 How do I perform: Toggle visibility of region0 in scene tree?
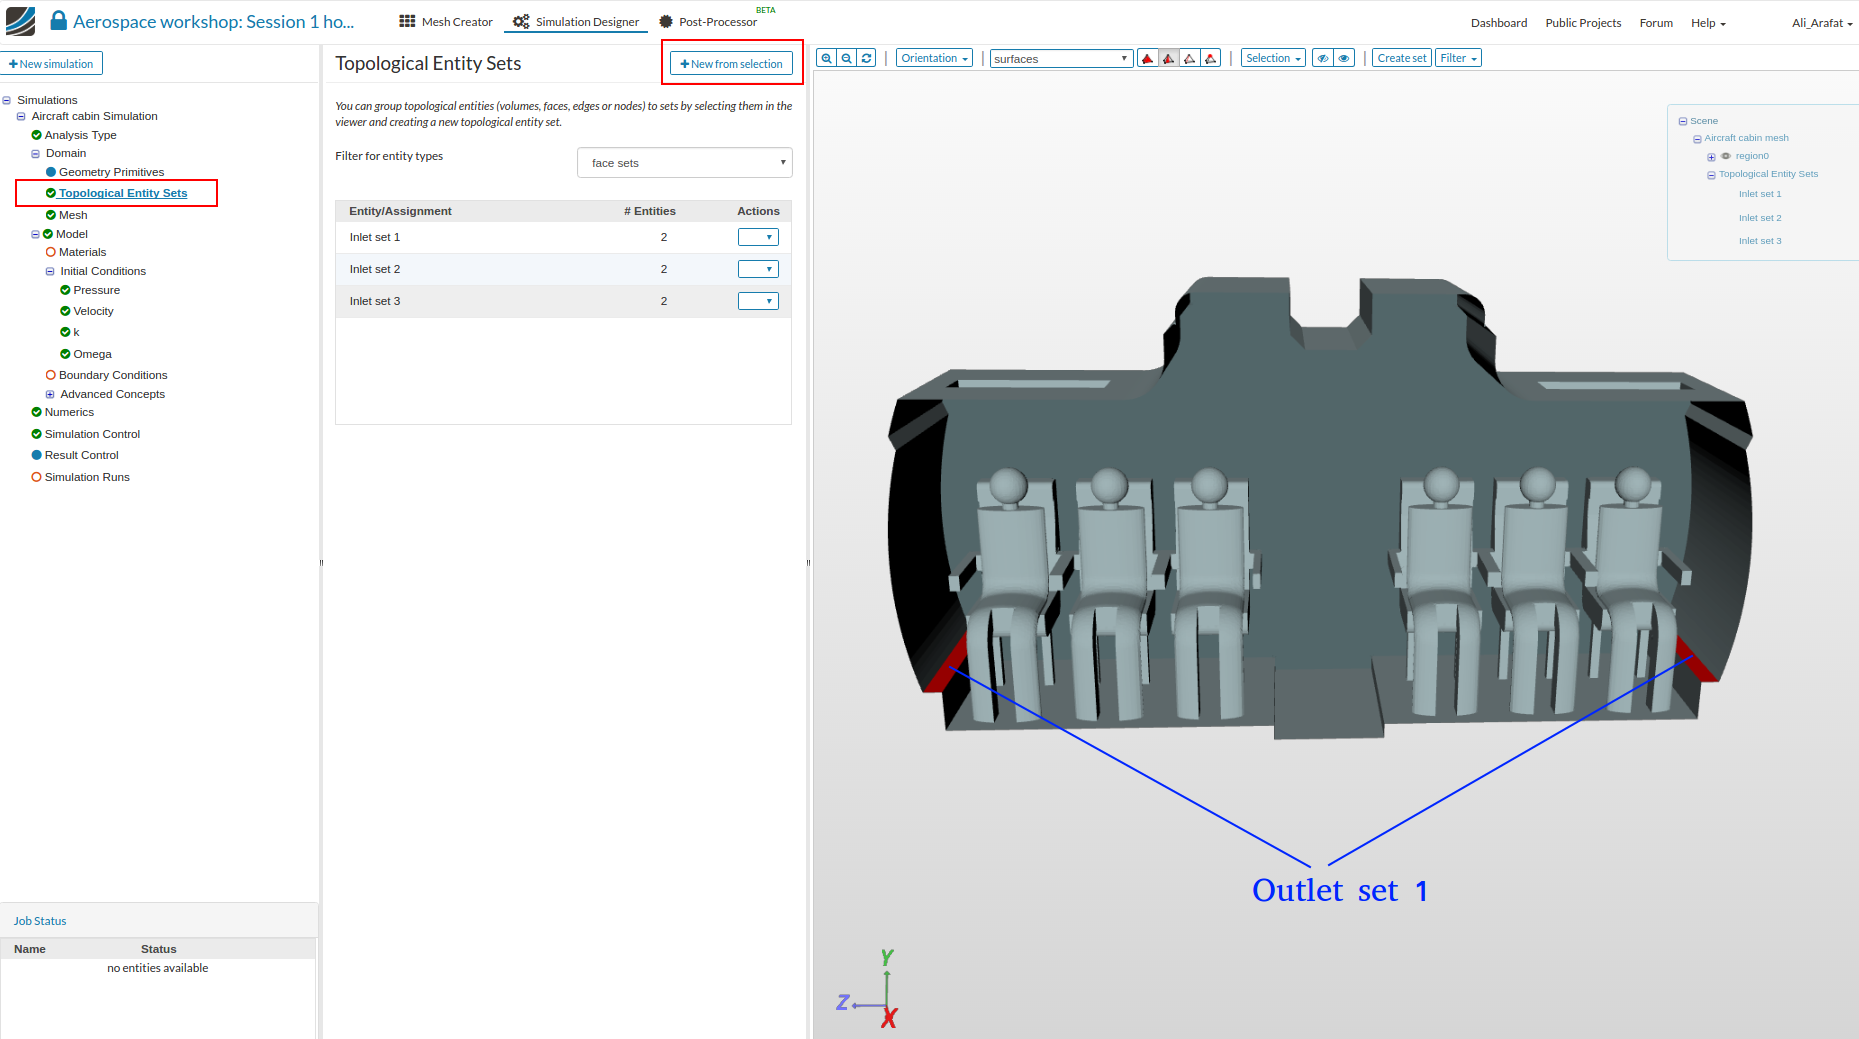pyautogui.click(x=1726, y=156)
